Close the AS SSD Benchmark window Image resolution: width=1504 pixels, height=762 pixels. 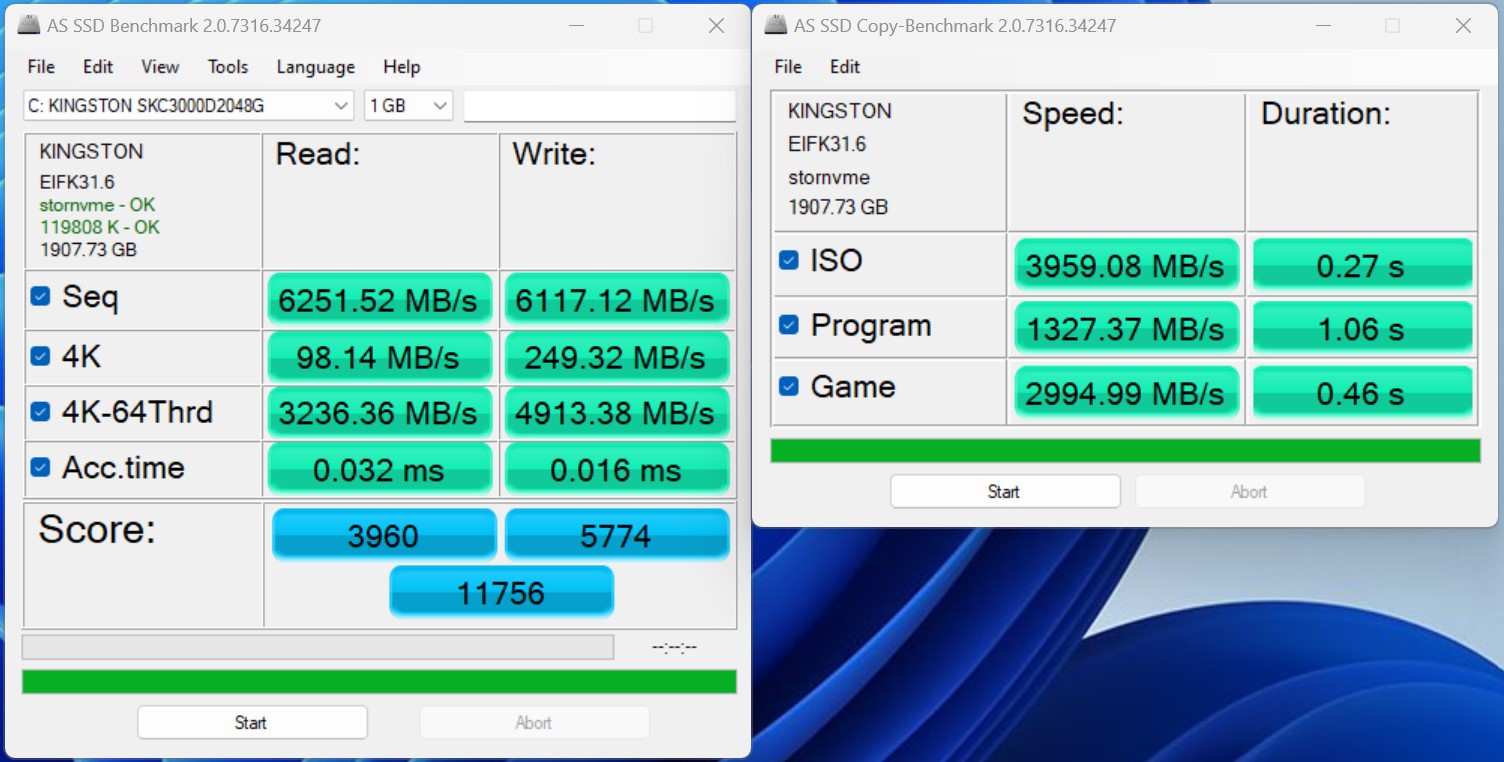(x=716, y=26)
